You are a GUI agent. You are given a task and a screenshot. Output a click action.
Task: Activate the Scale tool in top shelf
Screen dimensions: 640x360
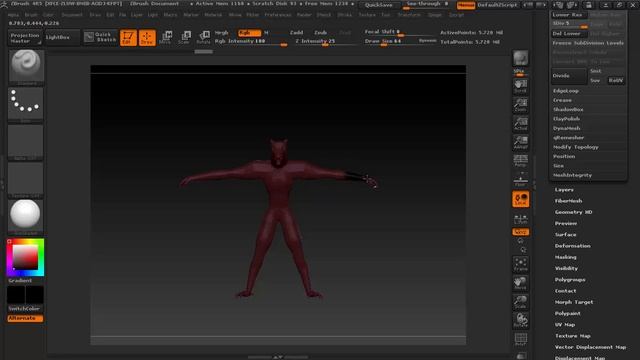tap(184, 38)
